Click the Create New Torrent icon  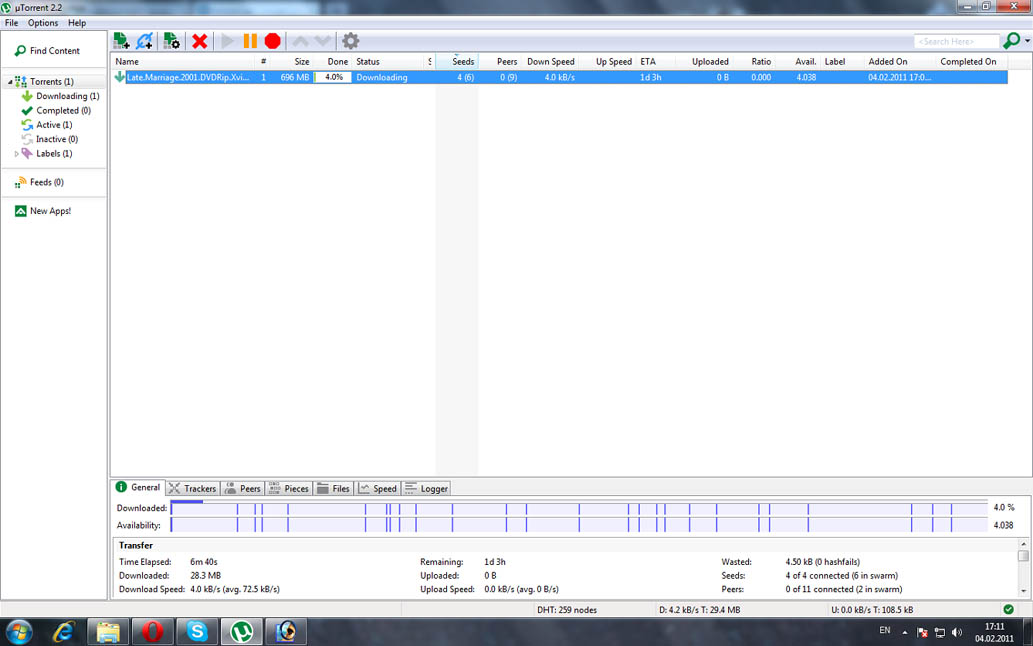click(x=172, y=41)
